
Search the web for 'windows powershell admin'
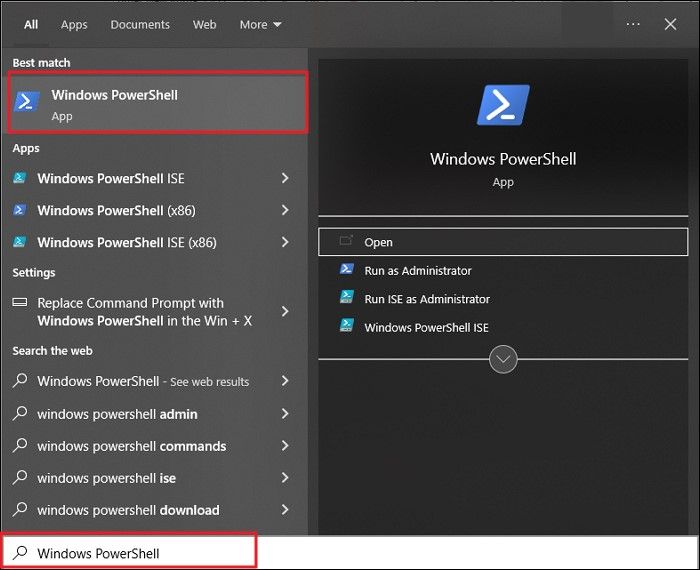[117, 414]
